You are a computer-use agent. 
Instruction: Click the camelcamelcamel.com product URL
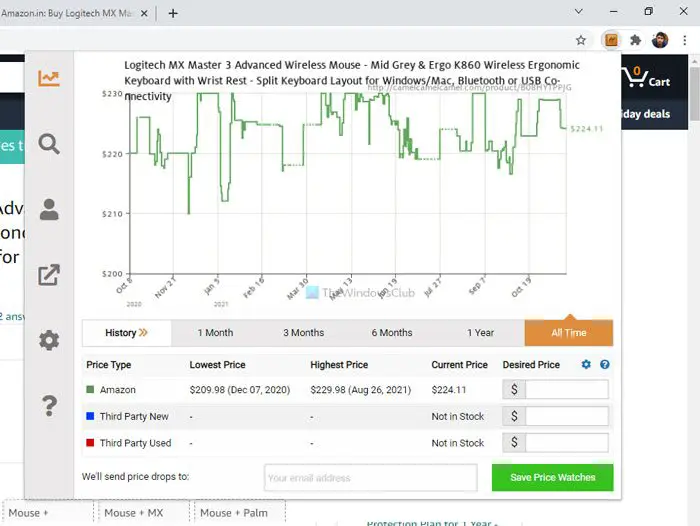pos(470,88)
